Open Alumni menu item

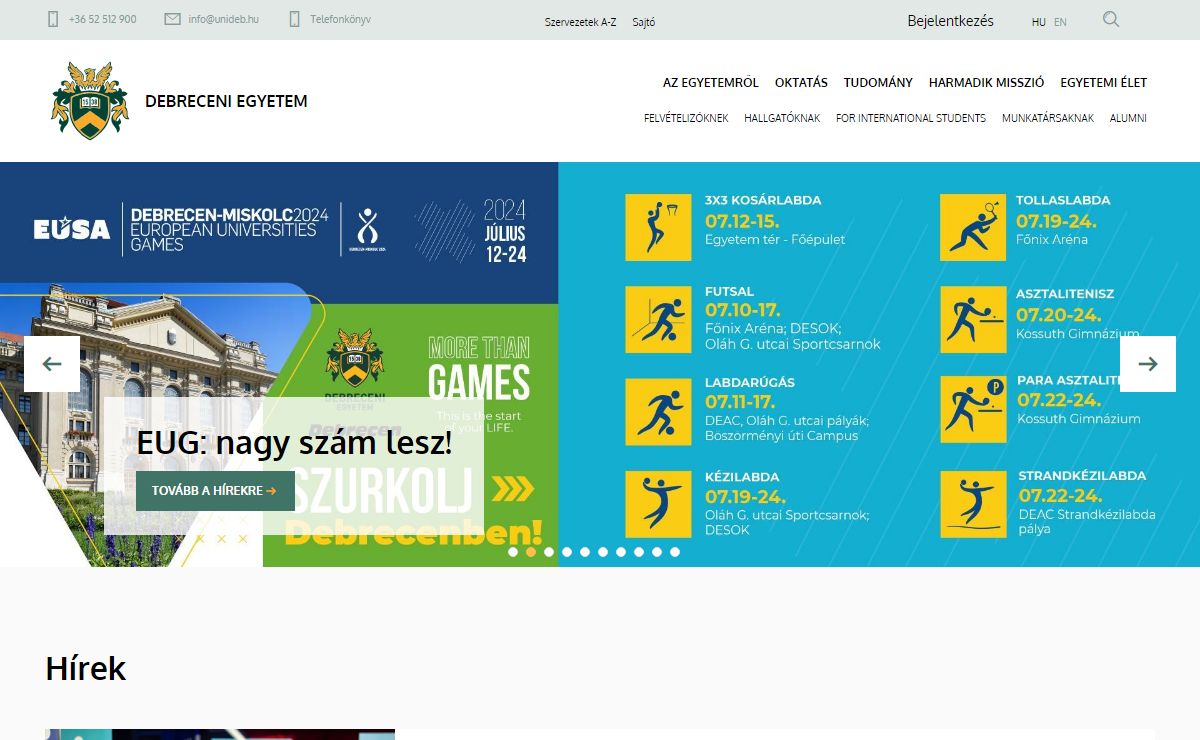pyautogui.click(x=1128, y=118)
